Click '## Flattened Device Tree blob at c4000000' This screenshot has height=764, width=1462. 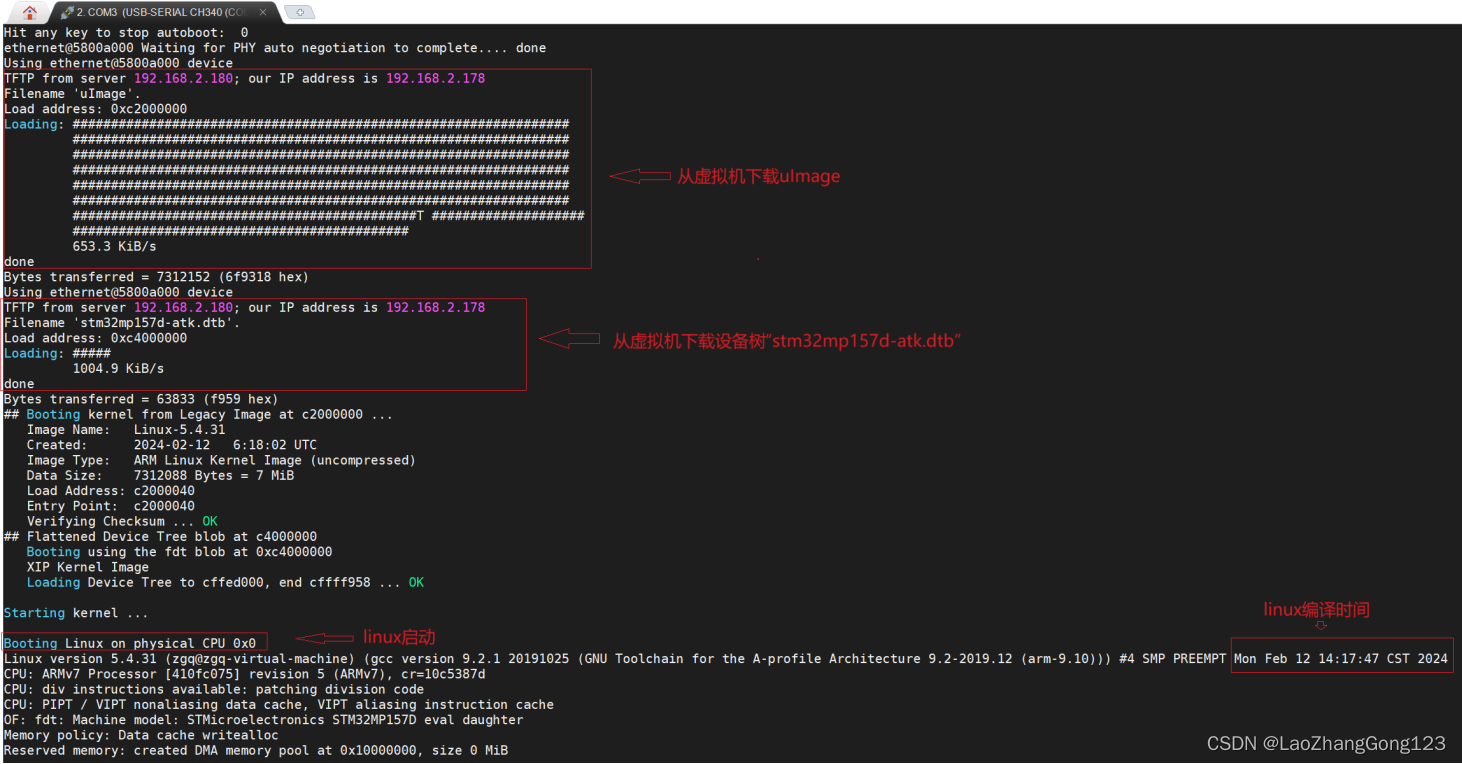(160, 536)
